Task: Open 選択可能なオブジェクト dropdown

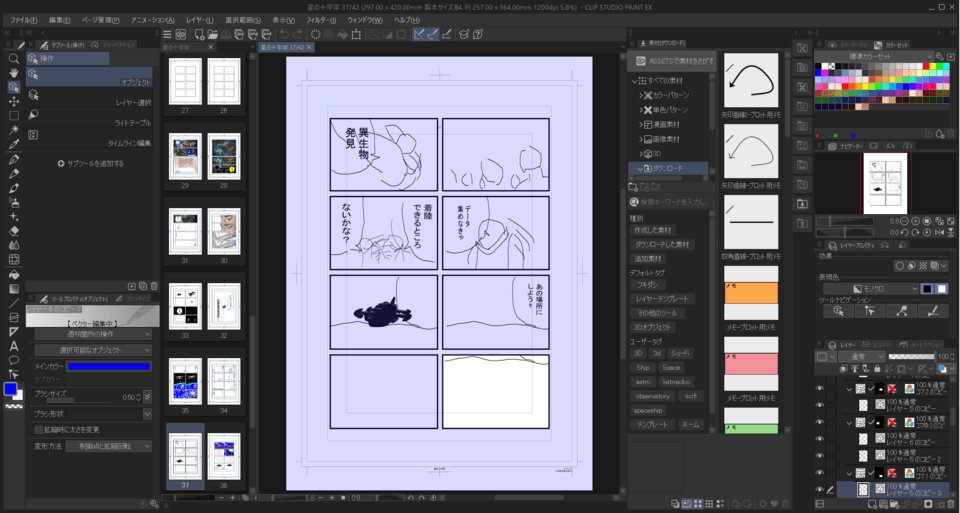Action: click(93, 350)
